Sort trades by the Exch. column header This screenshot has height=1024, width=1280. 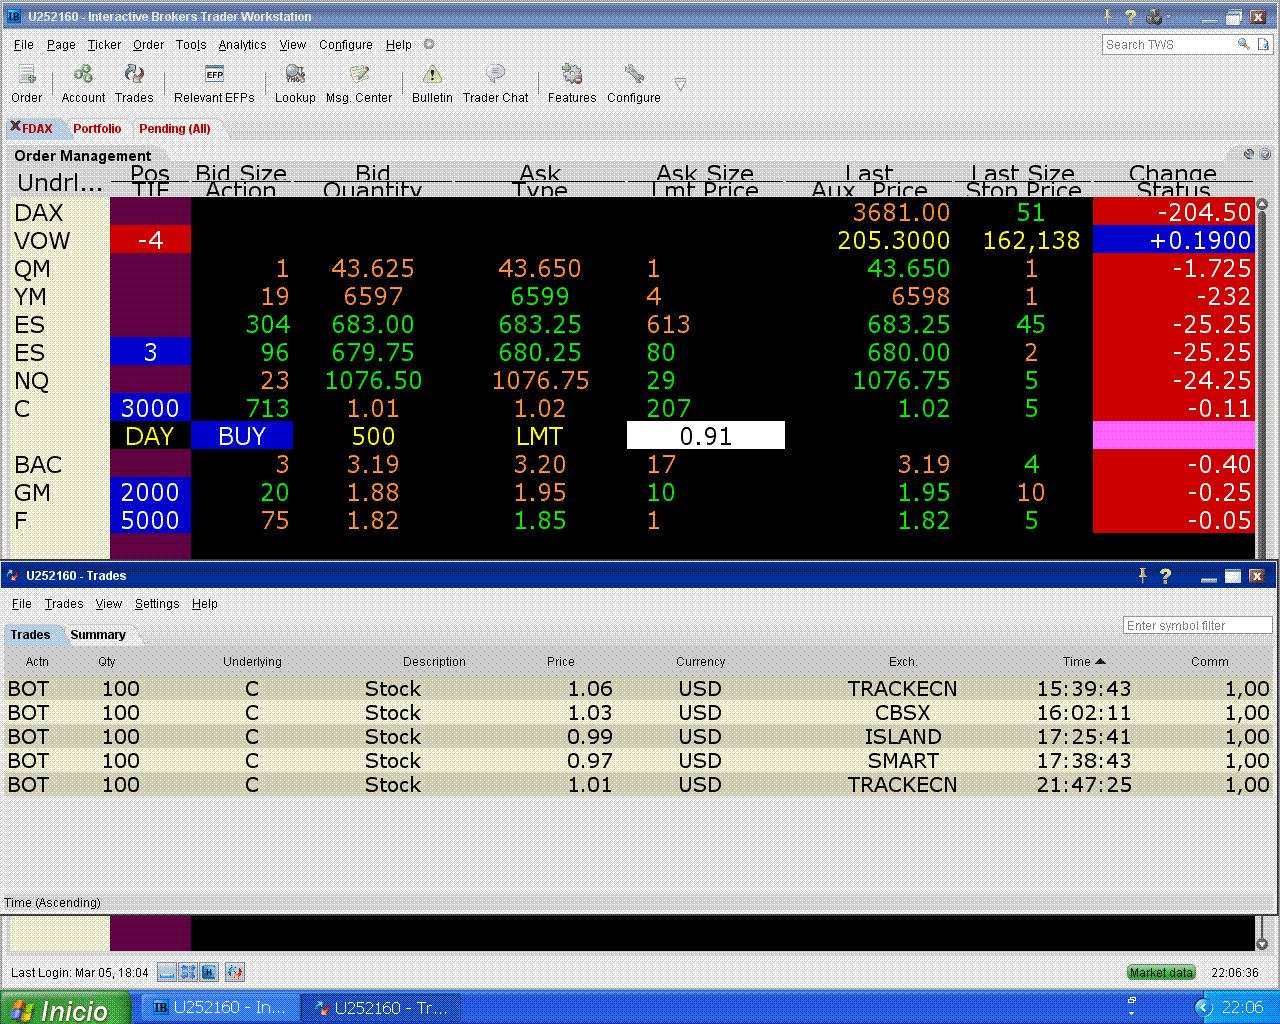click(903, 661)
